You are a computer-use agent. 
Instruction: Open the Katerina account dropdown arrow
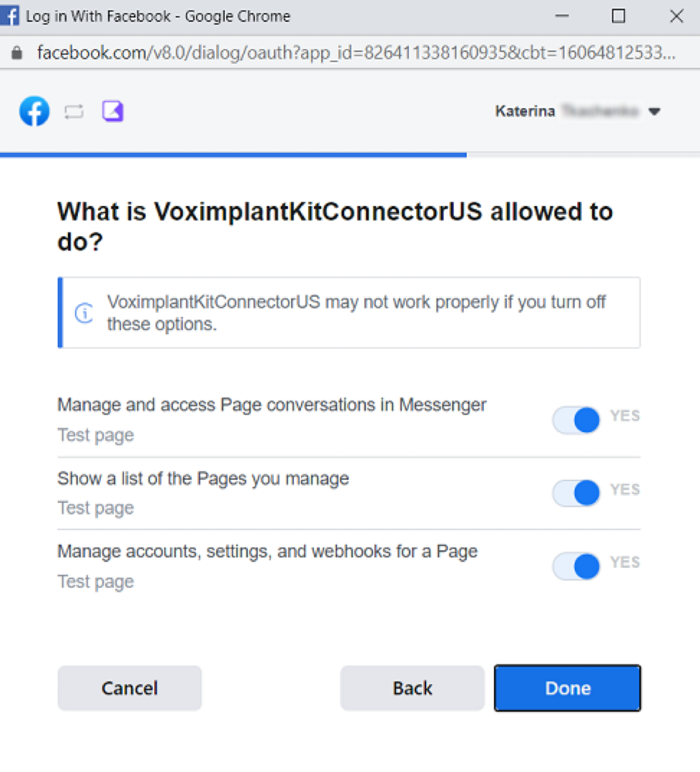coord(654,112)
